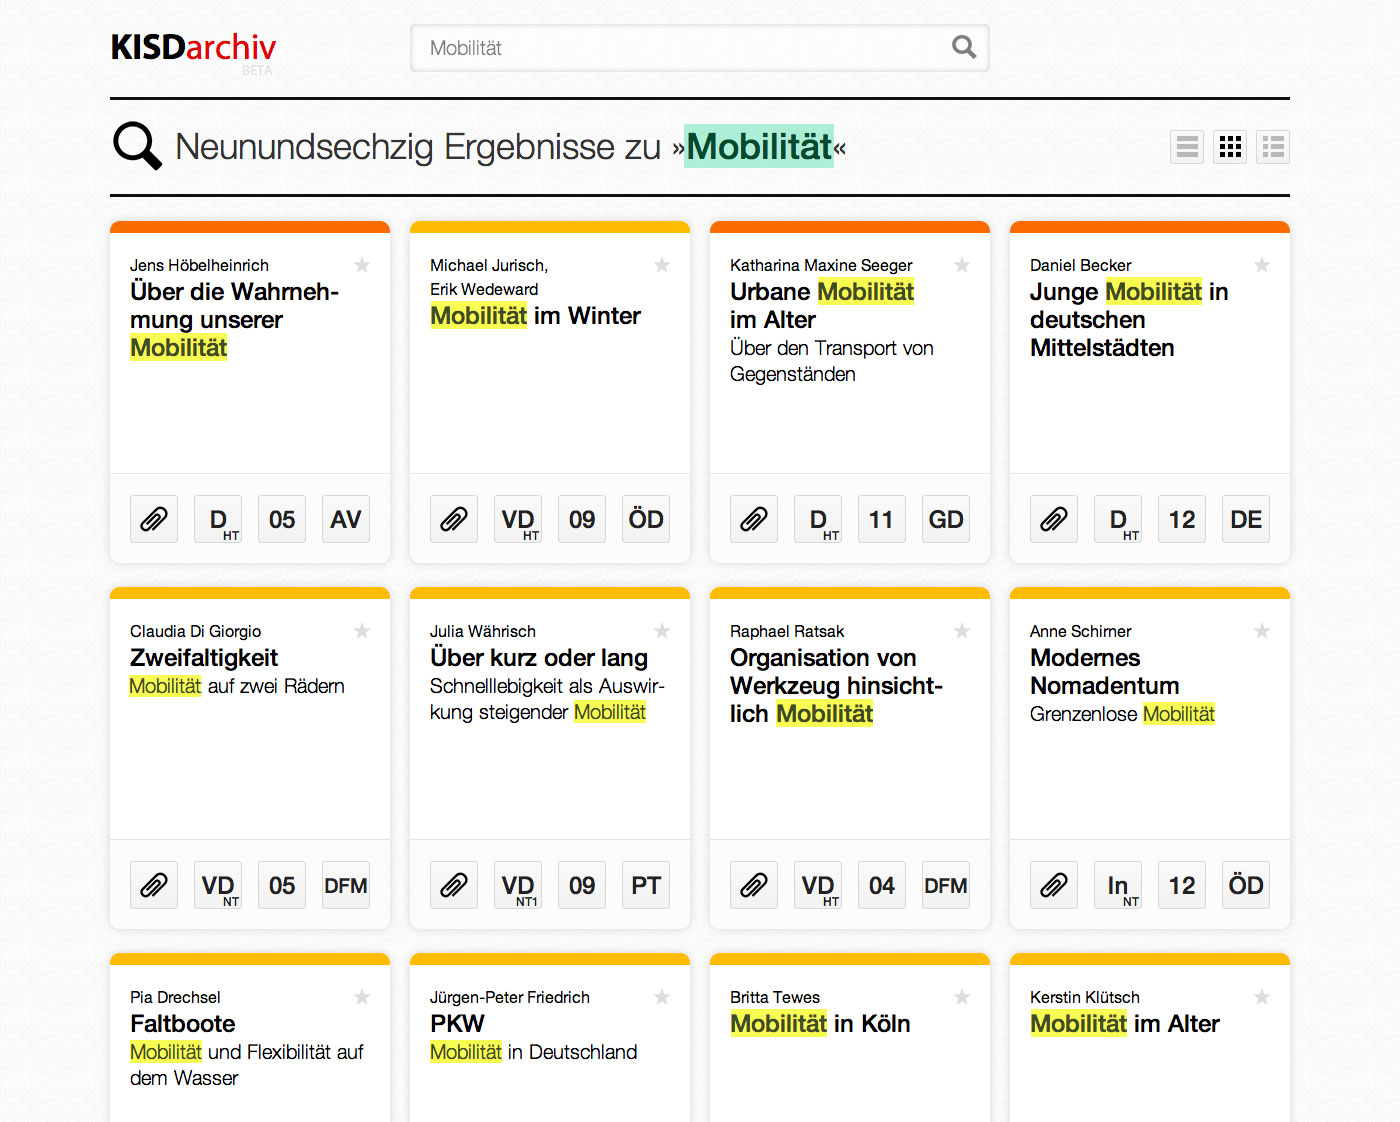Click paperclip icon on Zweifaltigkeit card
1400x1122 pixels.
154,885
